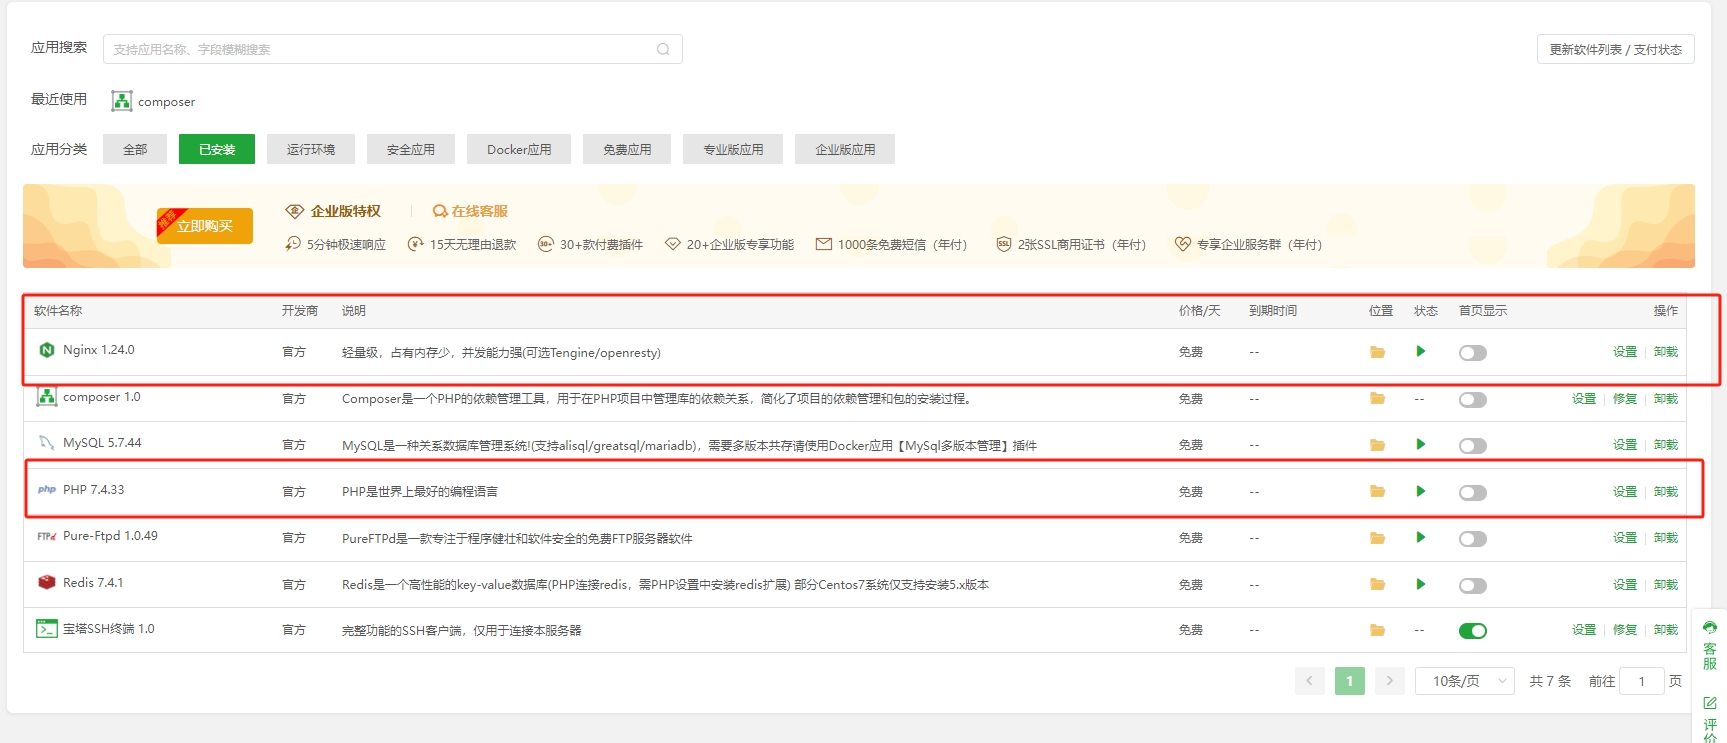Click the Pure-Ftpd logo icon
1727x743 pixels.
click(46, 536)
